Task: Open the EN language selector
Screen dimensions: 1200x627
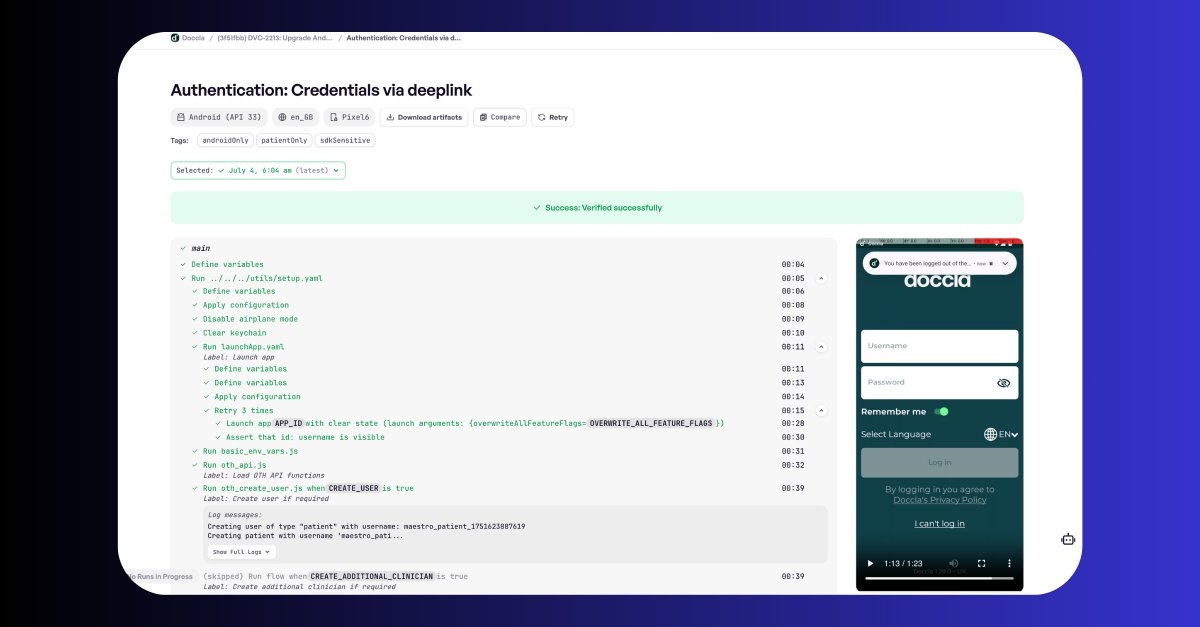Action: tap(1001, 434)
